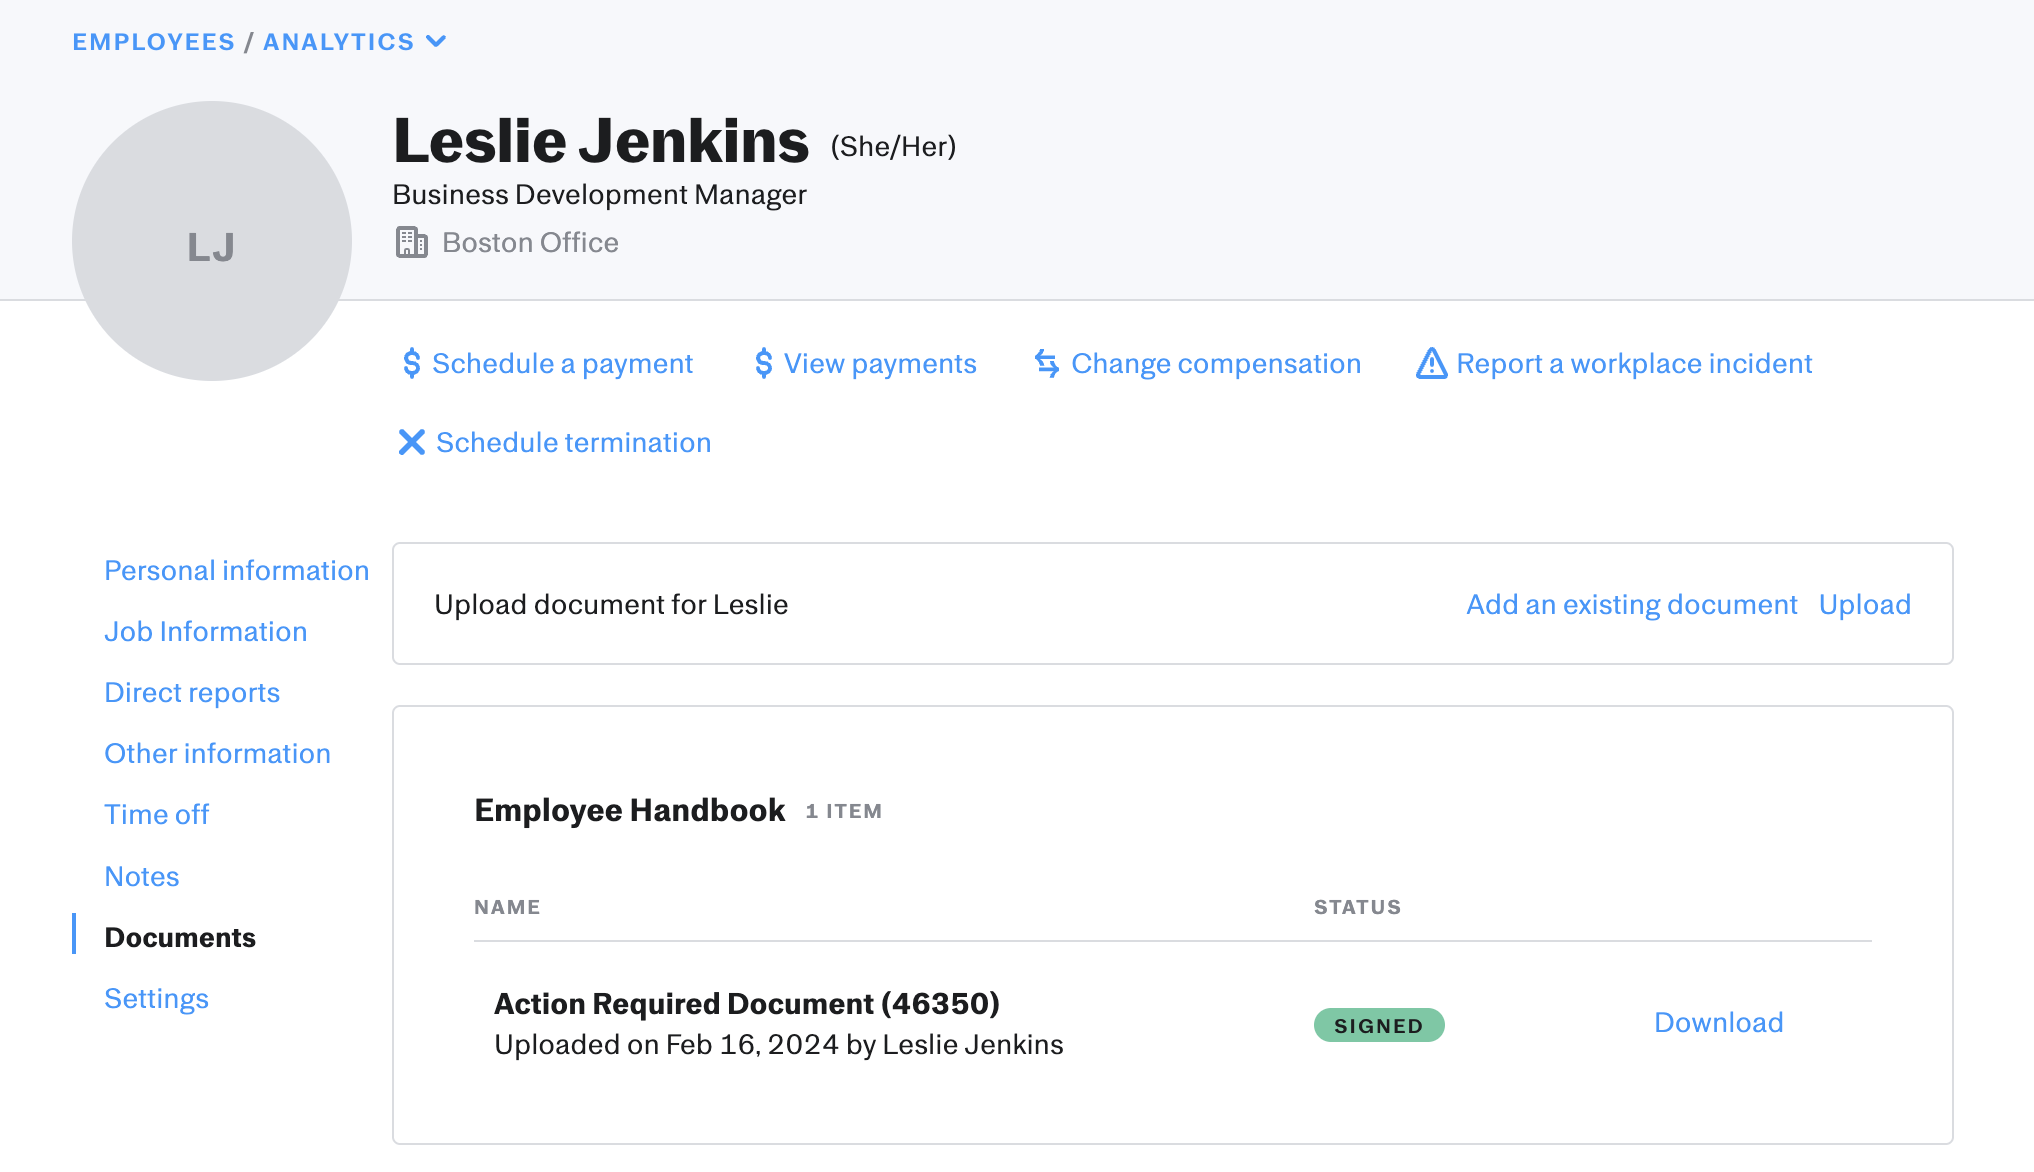Select the Notes sidebar item
Viewport: 2034px width, 1172px height.
(141, 876)
